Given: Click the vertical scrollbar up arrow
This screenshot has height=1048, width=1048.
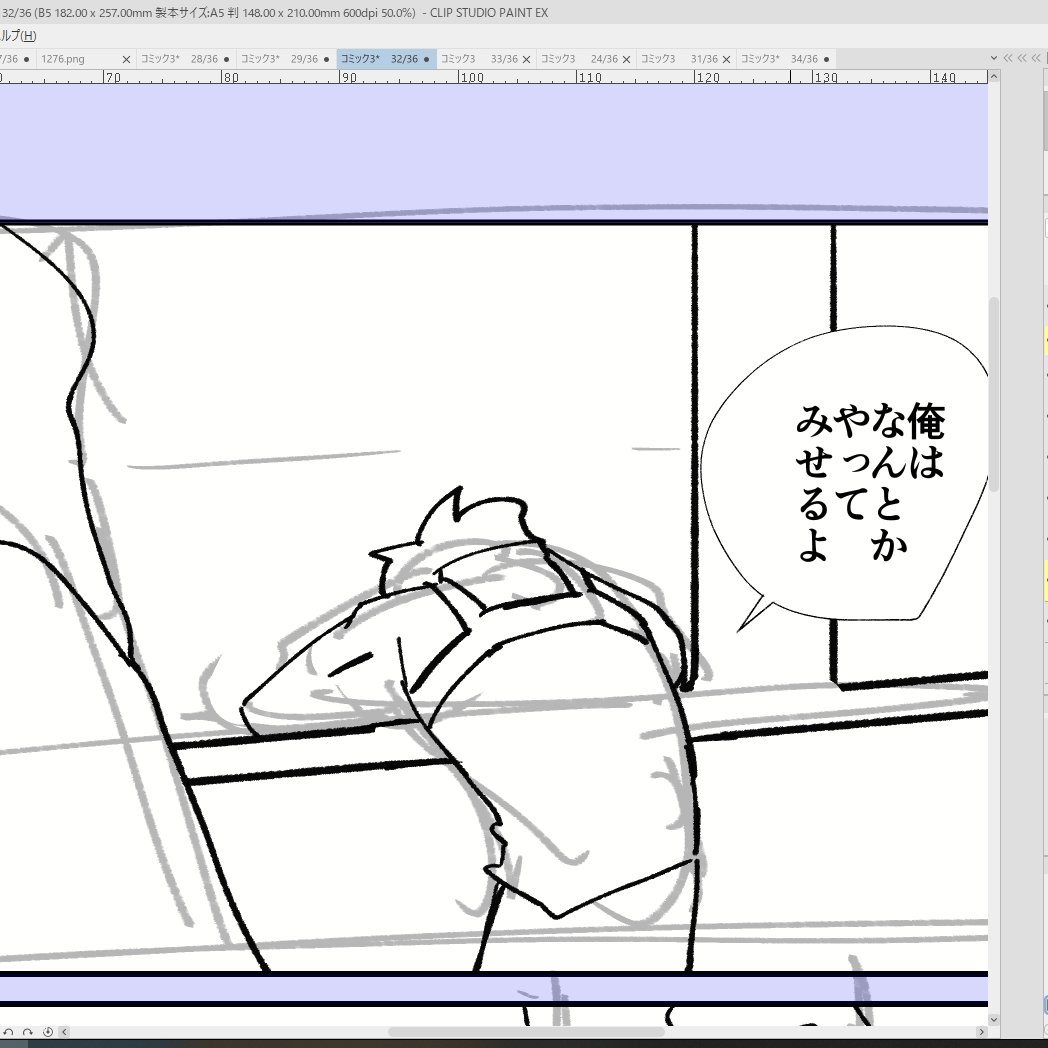Looking at the screenshot, I should click(x=994, y=77).
